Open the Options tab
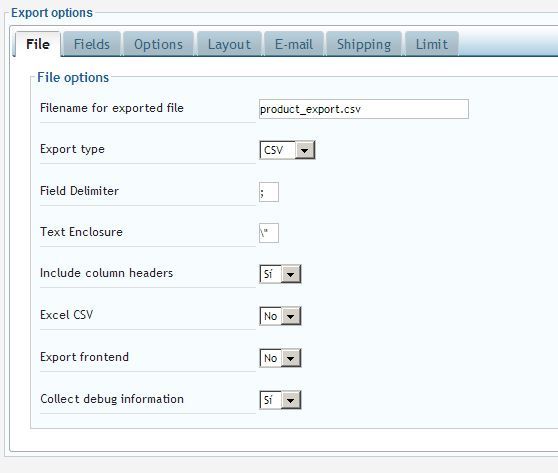558x473 pixels. point(158,44)
